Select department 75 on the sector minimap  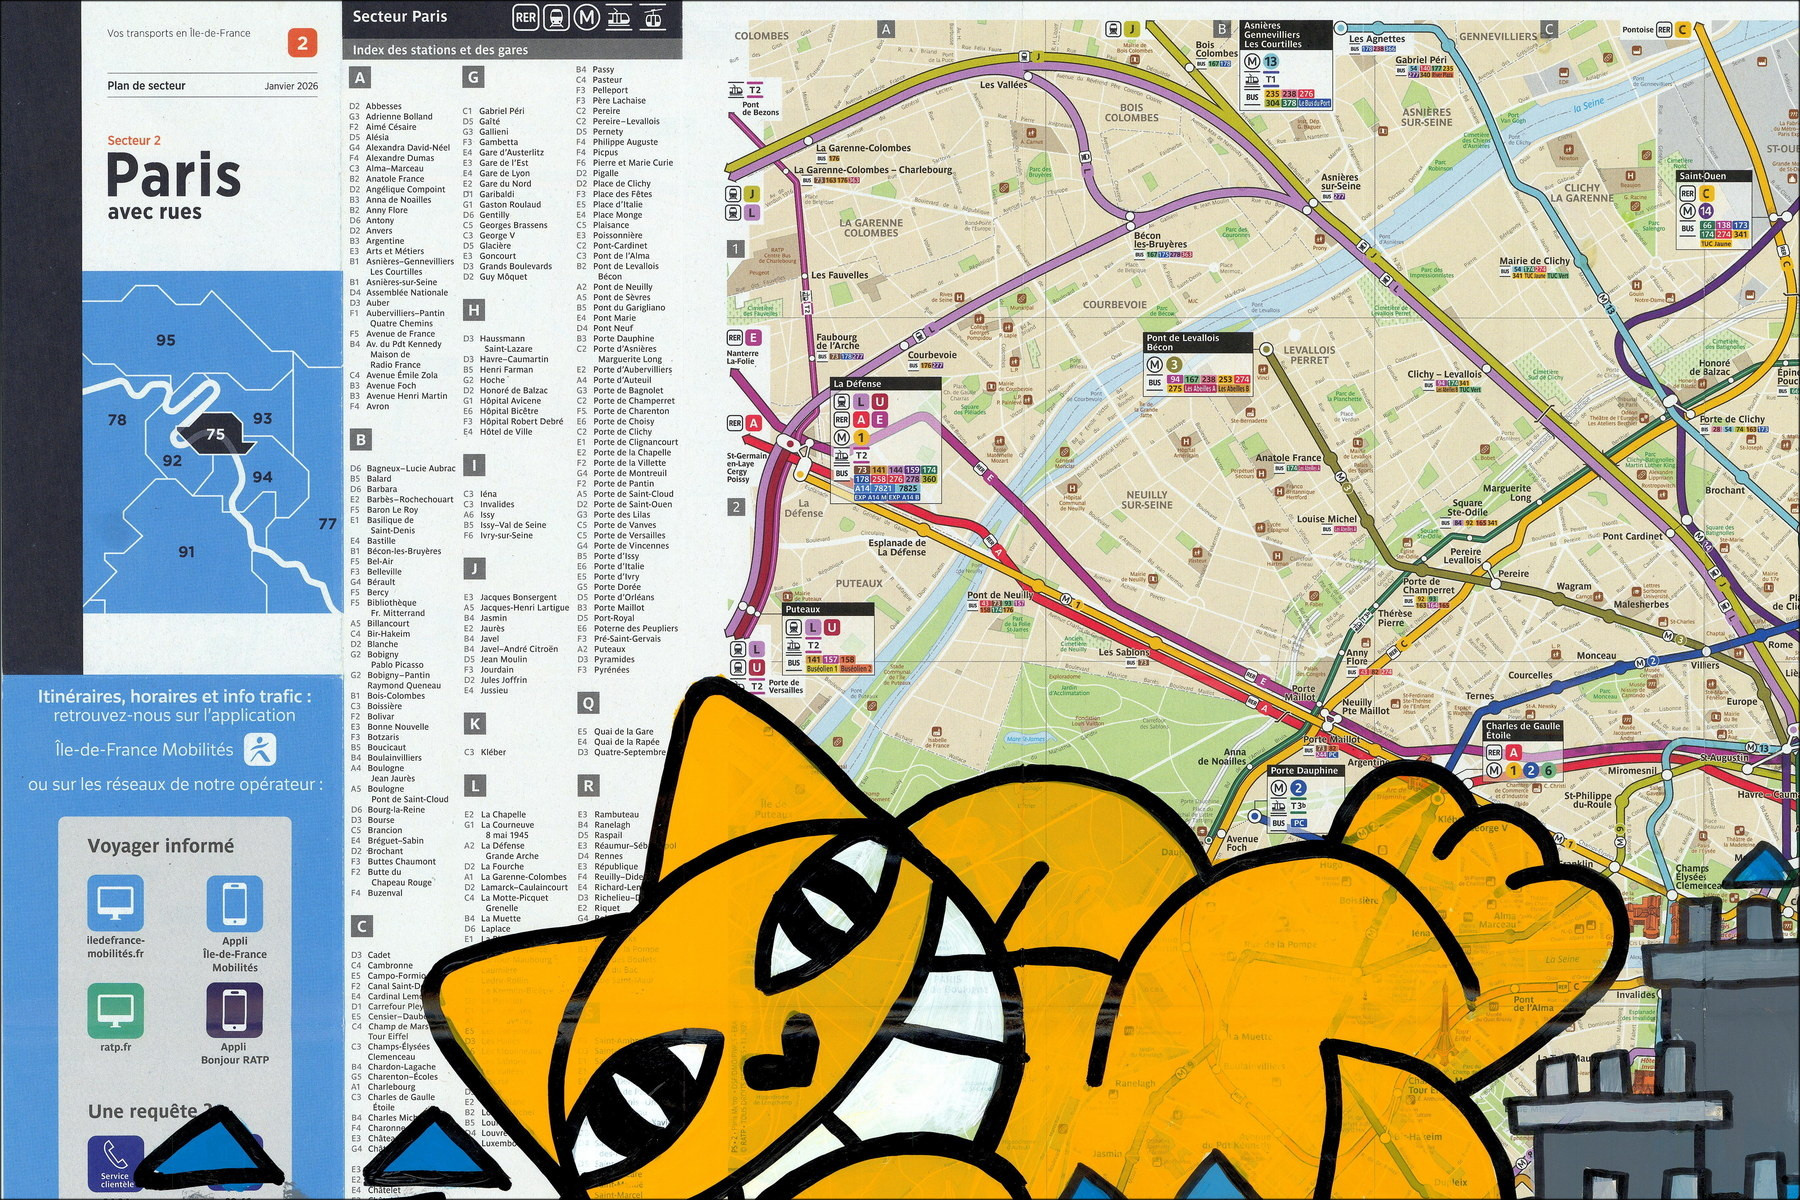click(216, 434)
